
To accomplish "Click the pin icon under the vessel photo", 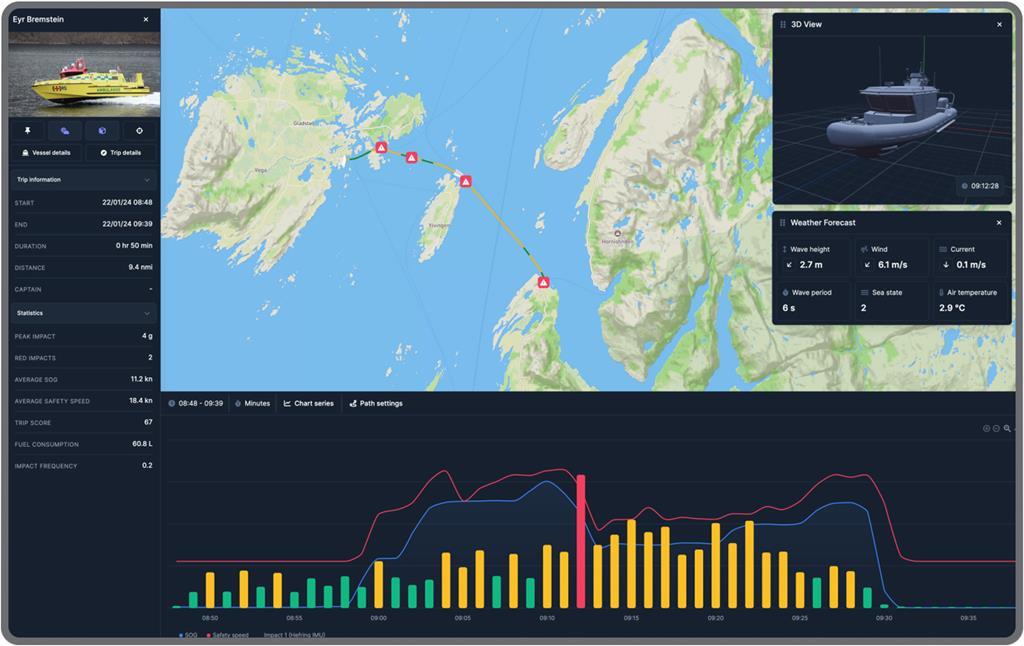I will [28, 131].
